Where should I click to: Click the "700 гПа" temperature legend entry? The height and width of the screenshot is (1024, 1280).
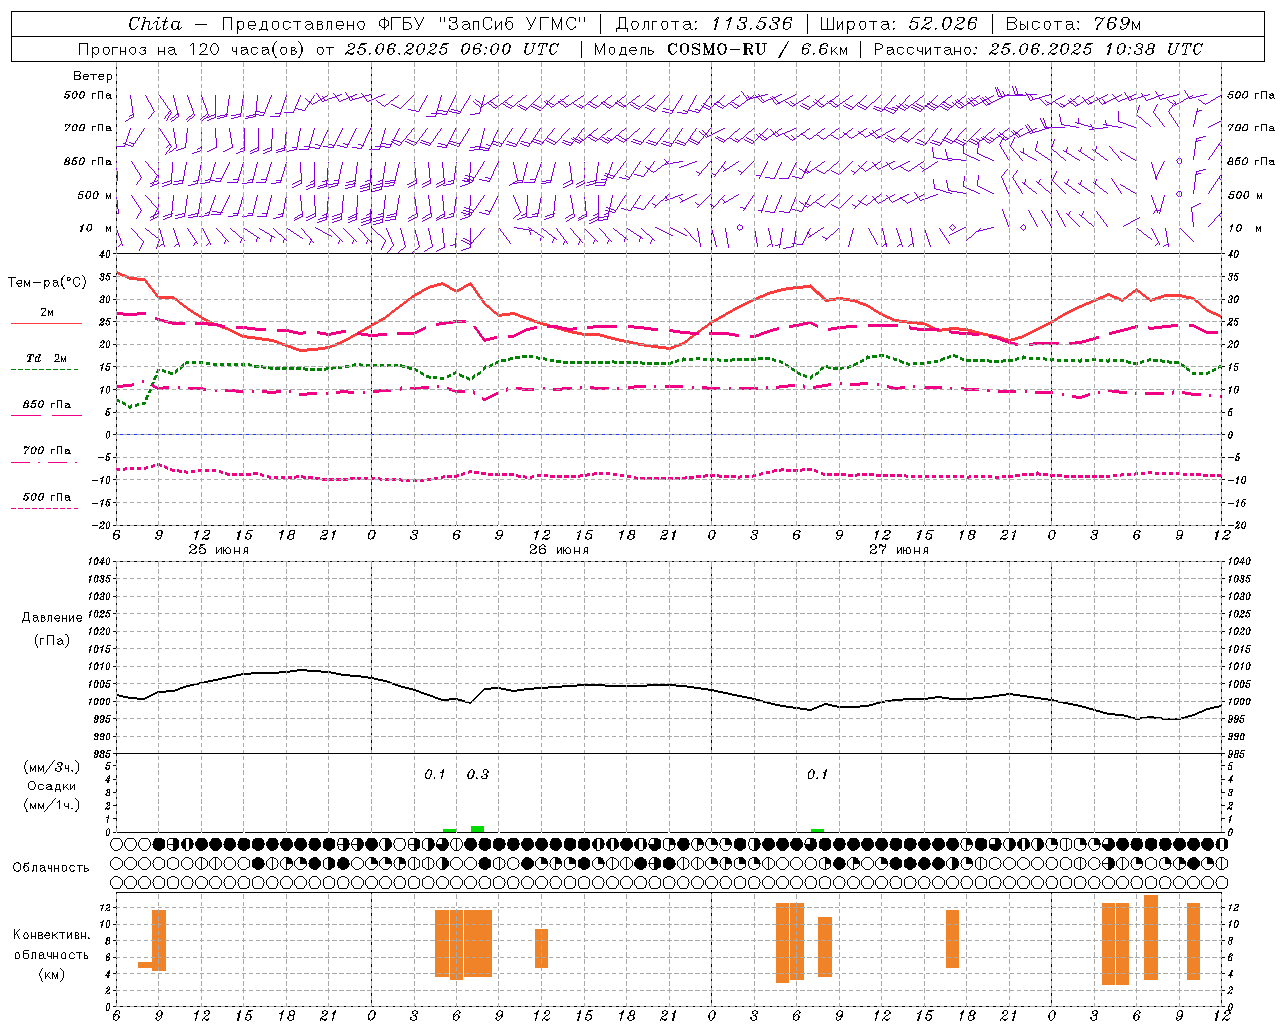(47, 450)
